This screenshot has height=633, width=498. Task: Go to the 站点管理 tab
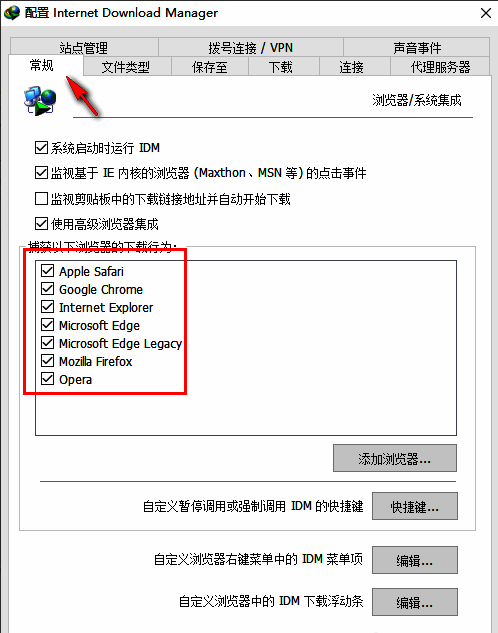click(84, 48)
